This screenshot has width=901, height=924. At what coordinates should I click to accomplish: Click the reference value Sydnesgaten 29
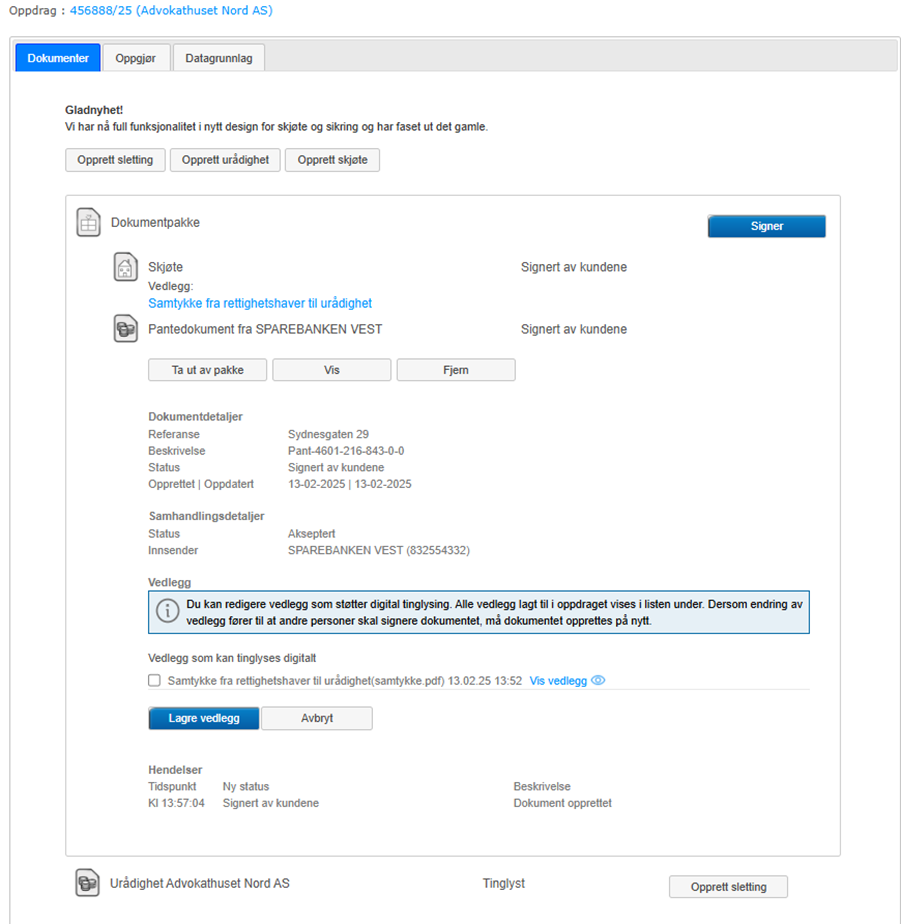[x=328, y=434]
